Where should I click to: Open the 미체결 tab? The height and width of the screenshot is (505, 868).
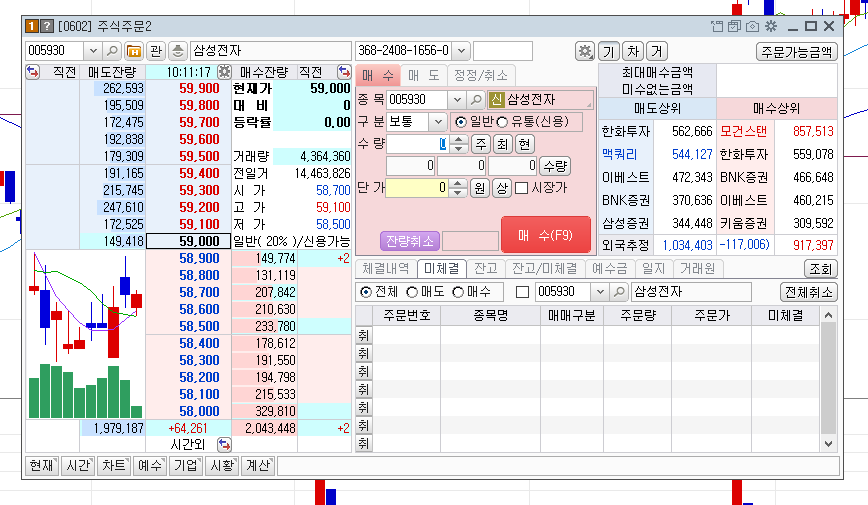pos(442,269)
